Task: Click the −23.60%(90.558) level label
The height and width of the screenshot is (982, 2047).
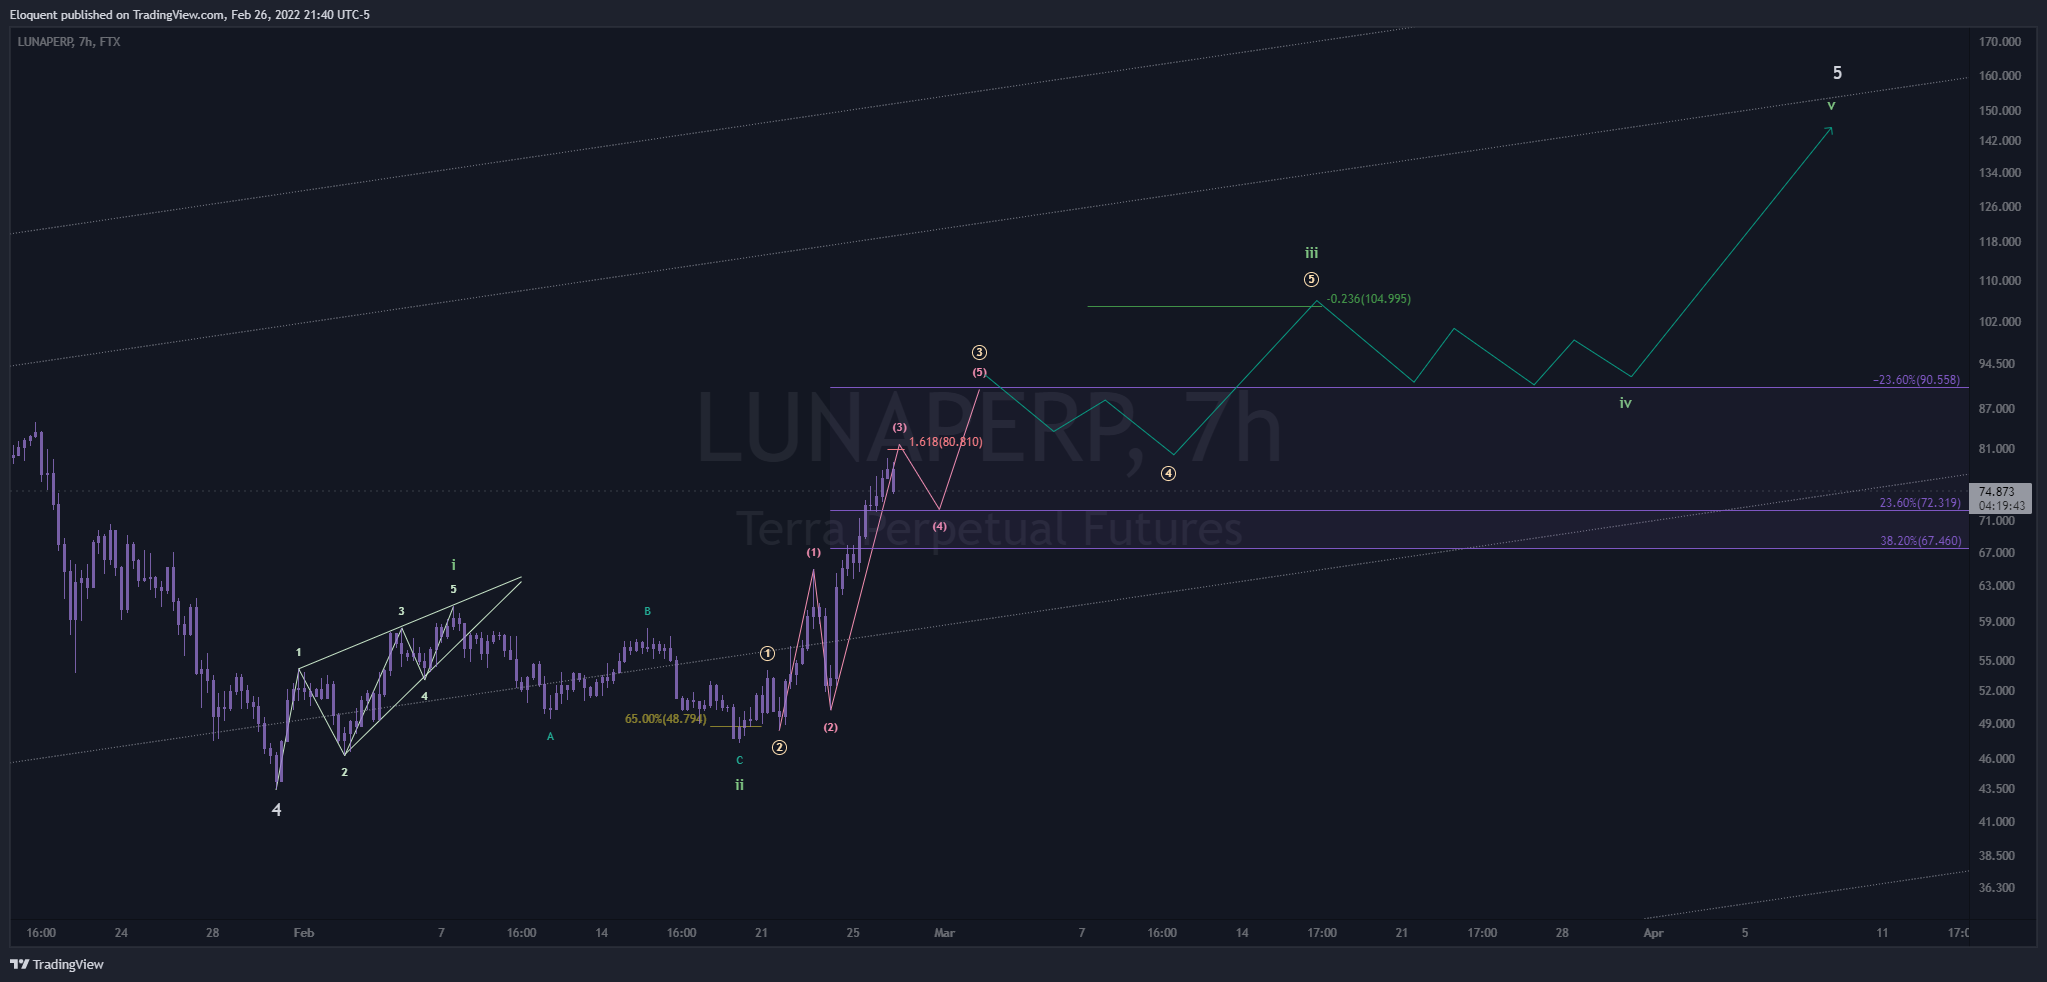Action: (1916, 380)
